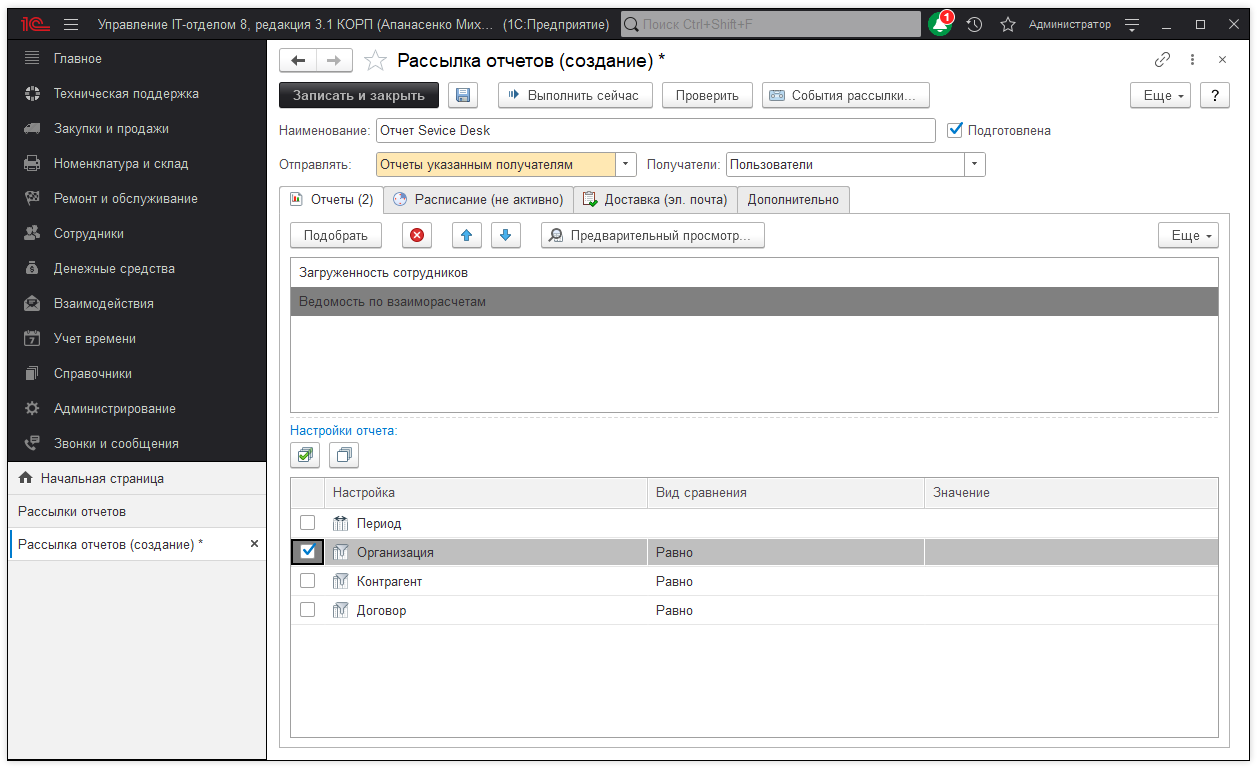Tick the Контрагент setting checkbox
Image resolution: width=1257 pixels, height=768 pixels.
click(308, 581)
